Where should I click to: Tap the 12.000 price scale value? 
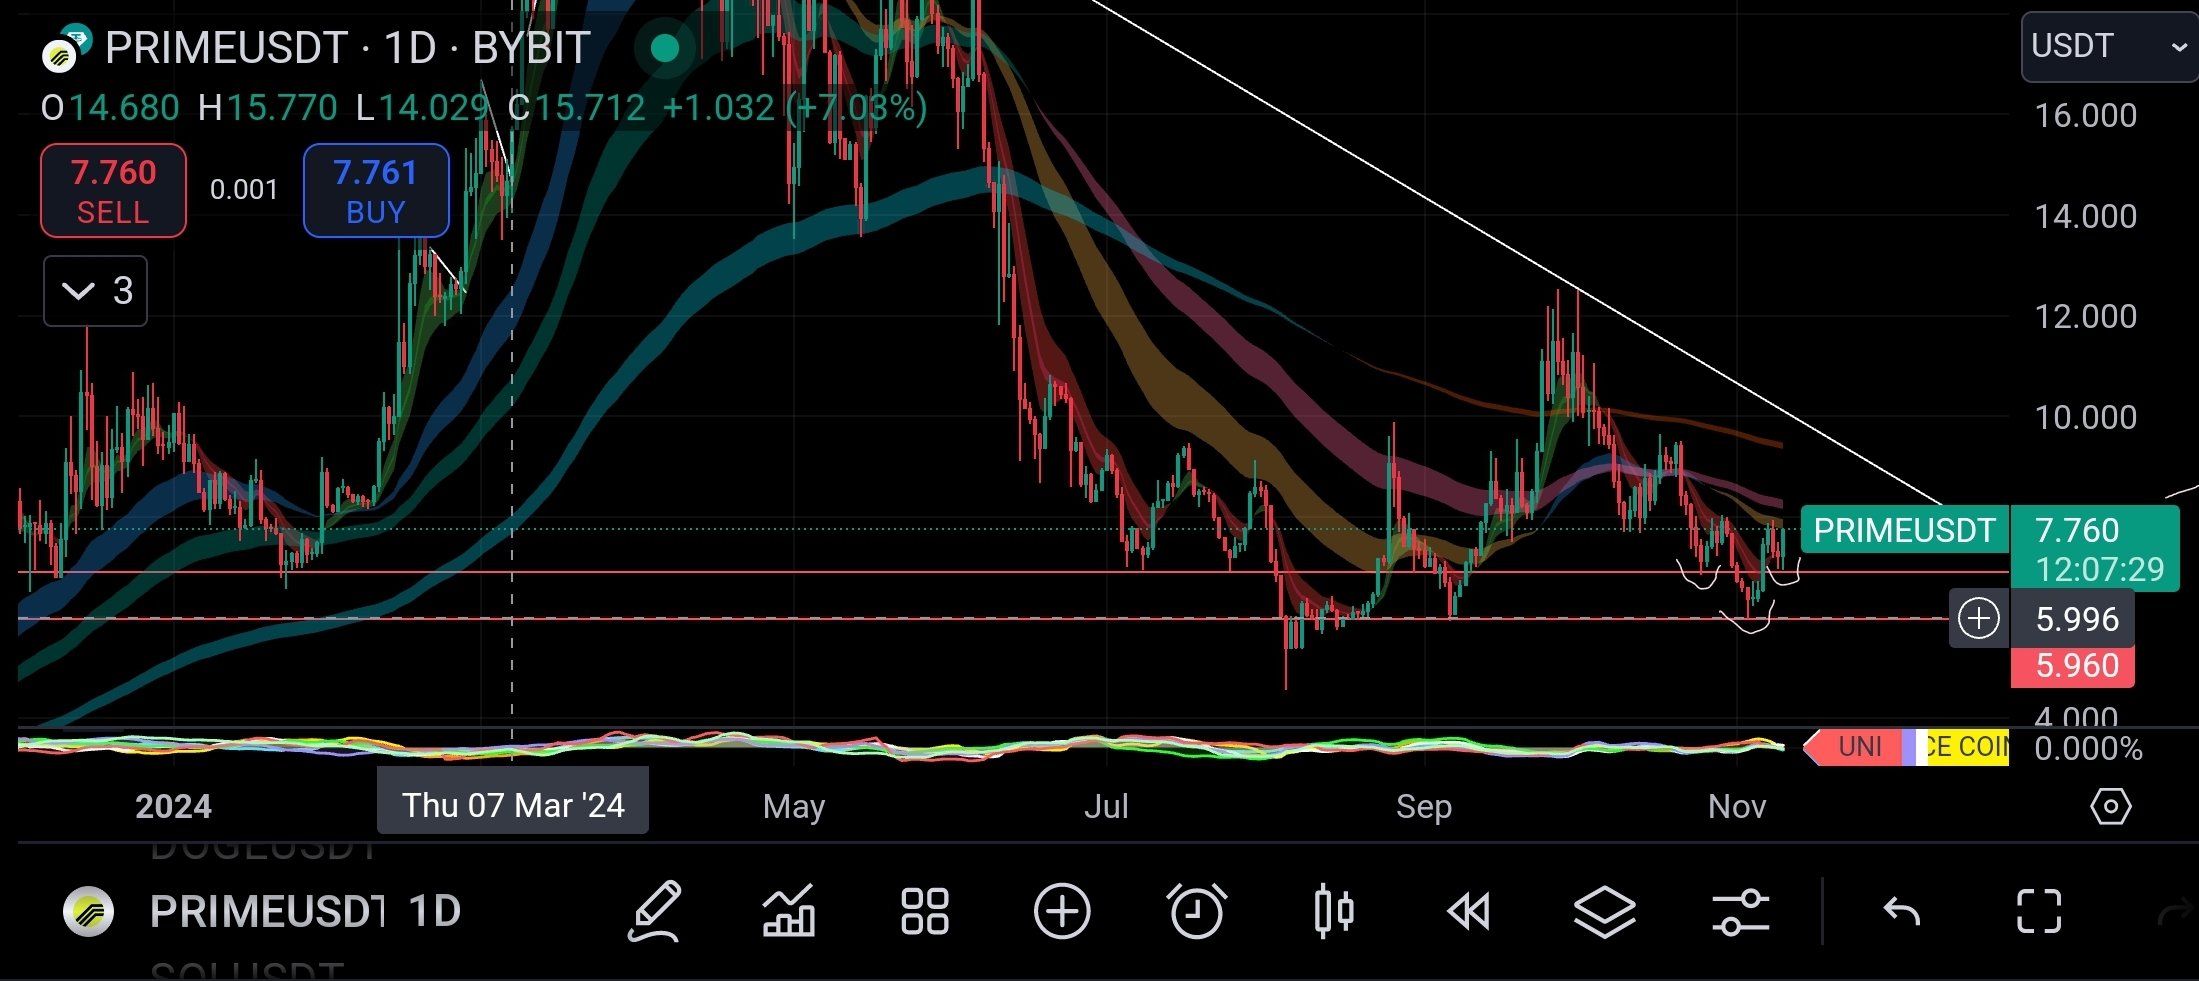click(x=2086, y=316)
